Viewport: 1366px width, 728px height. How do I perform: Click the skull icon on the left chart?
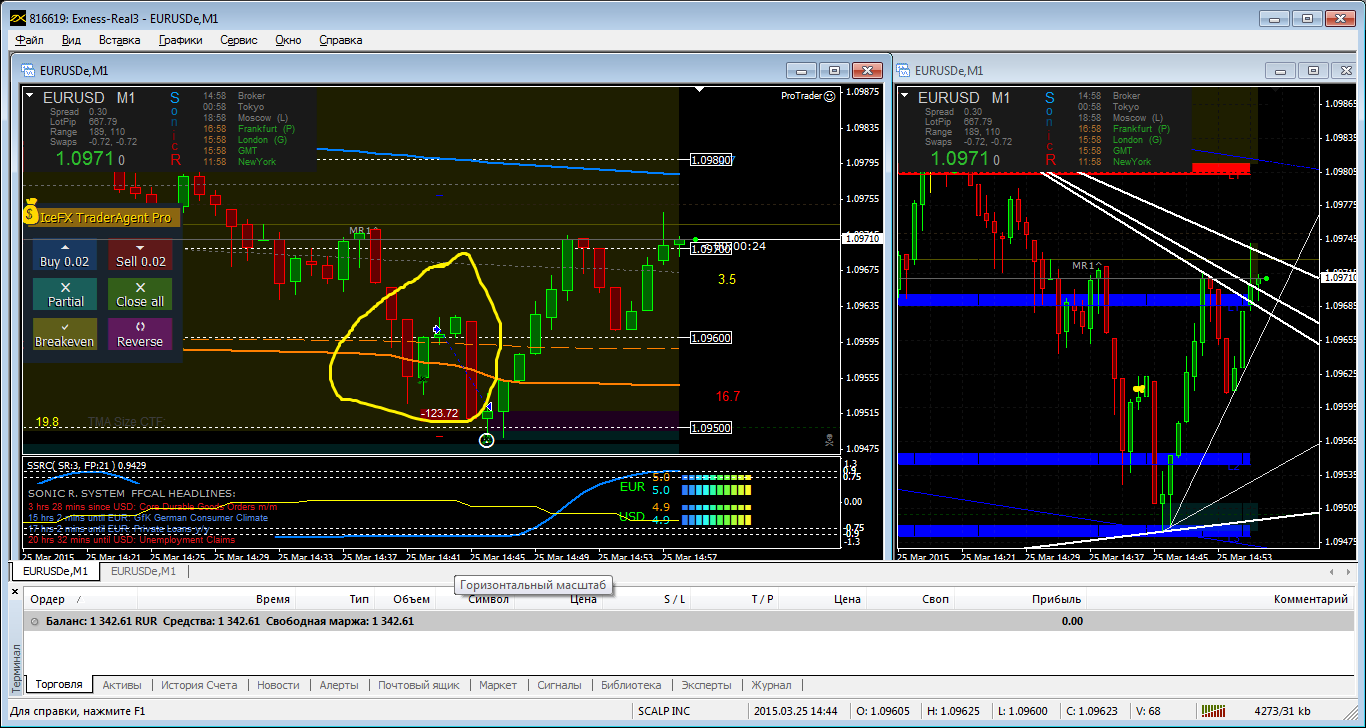pos(828,440)
